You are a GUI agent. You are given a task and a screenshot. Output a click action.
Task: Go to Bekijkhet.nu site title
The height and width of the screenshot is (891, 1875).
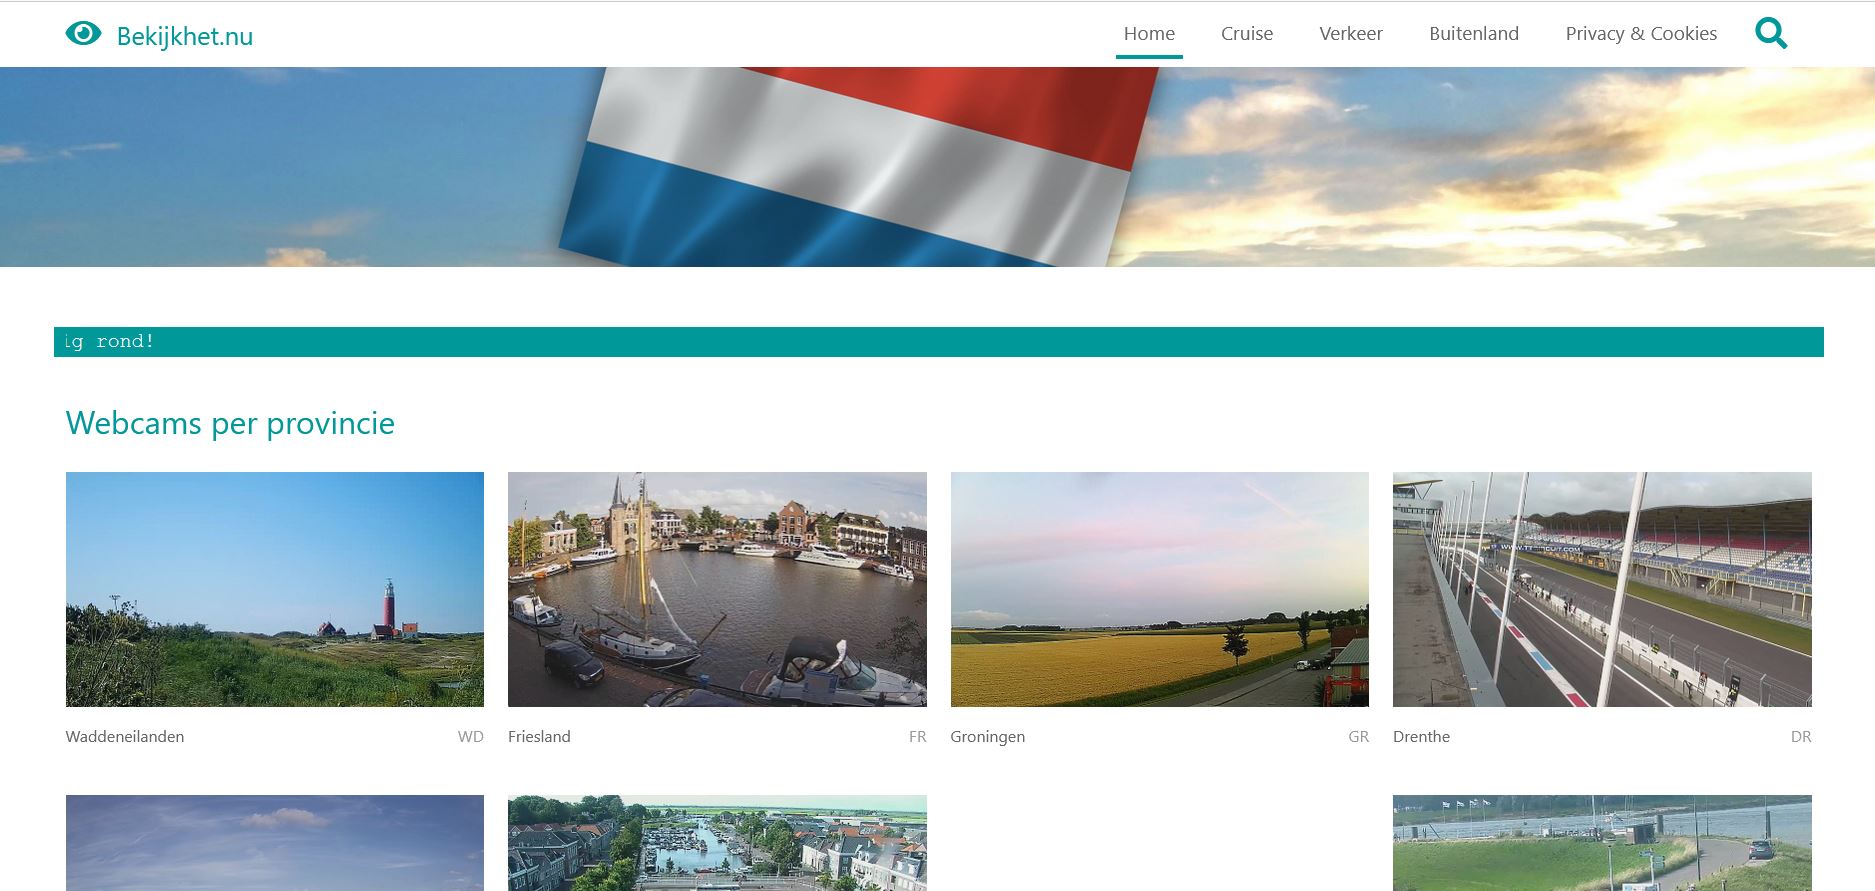point(185,36)
